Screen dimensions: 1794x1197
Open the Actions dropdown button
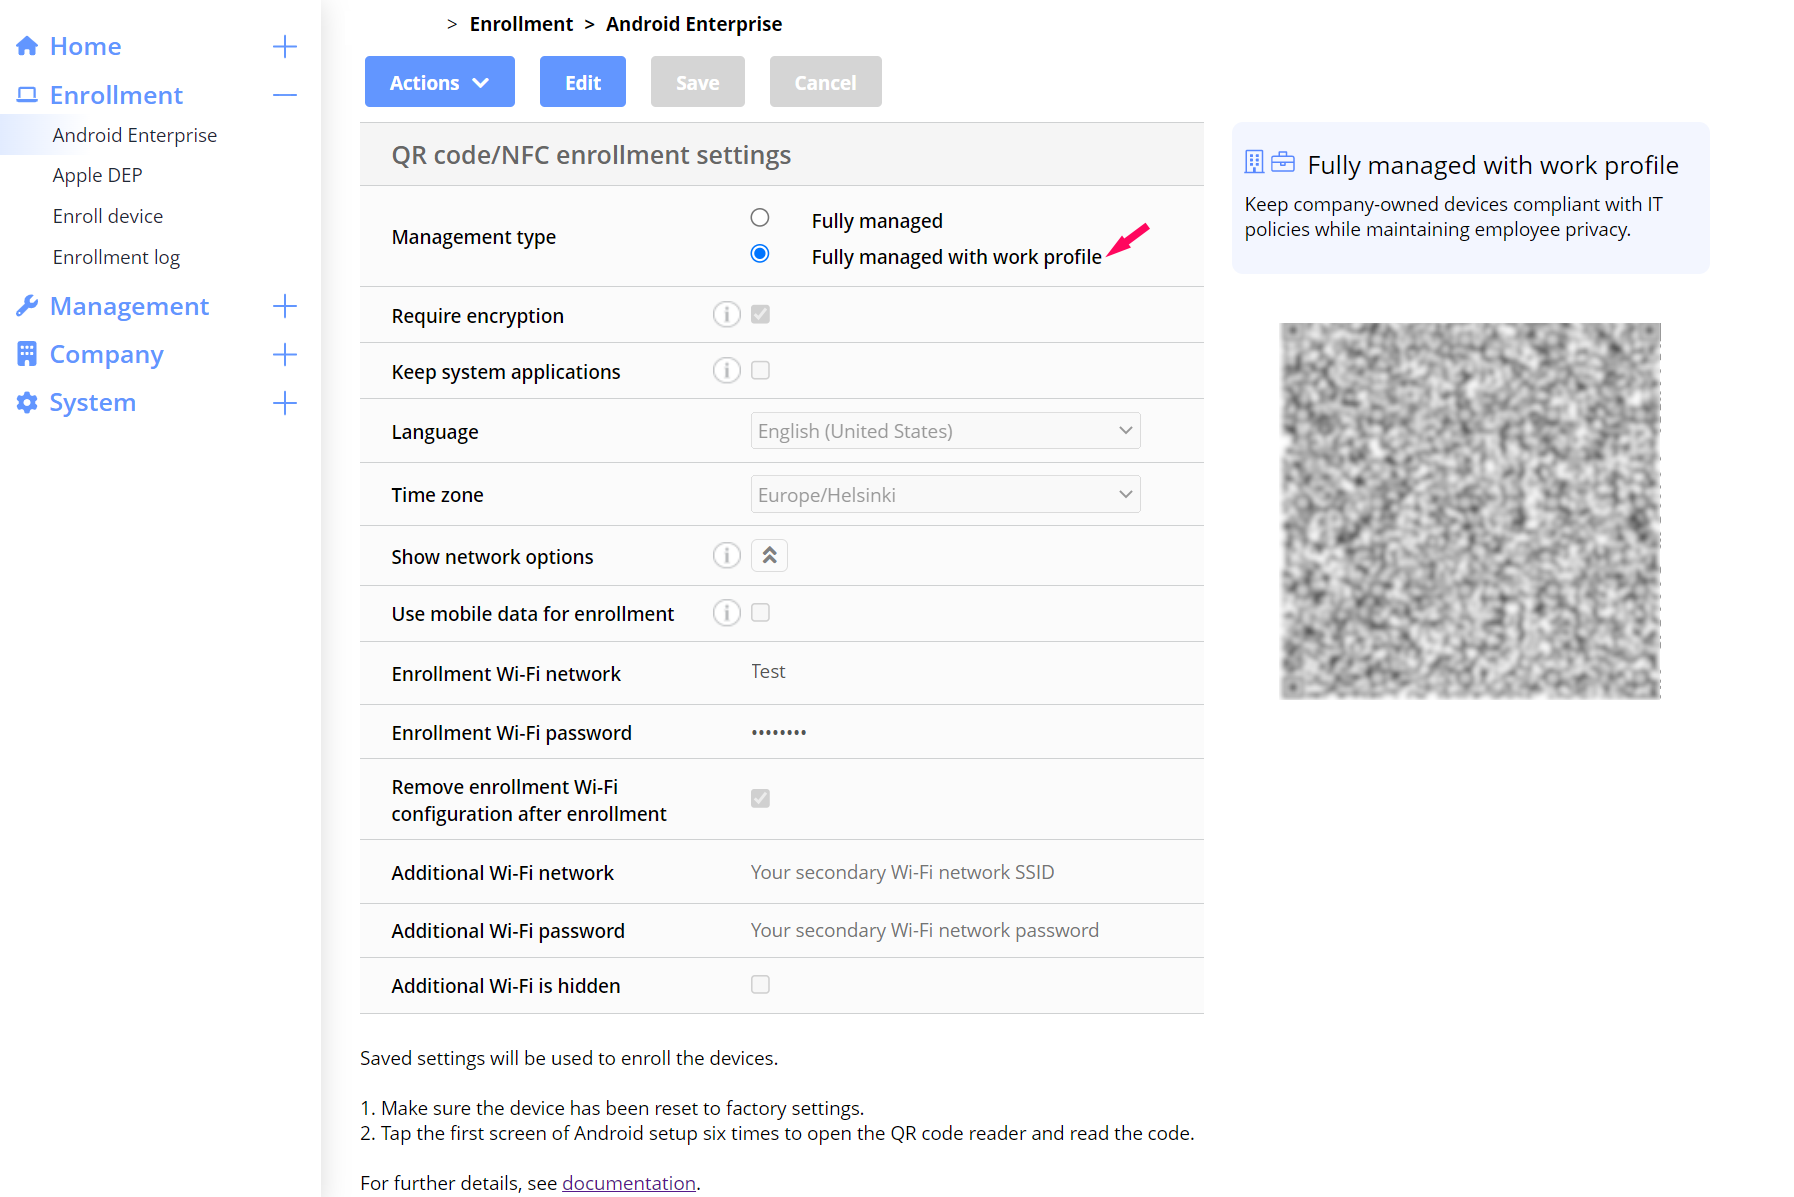click(x=440, y=82)
